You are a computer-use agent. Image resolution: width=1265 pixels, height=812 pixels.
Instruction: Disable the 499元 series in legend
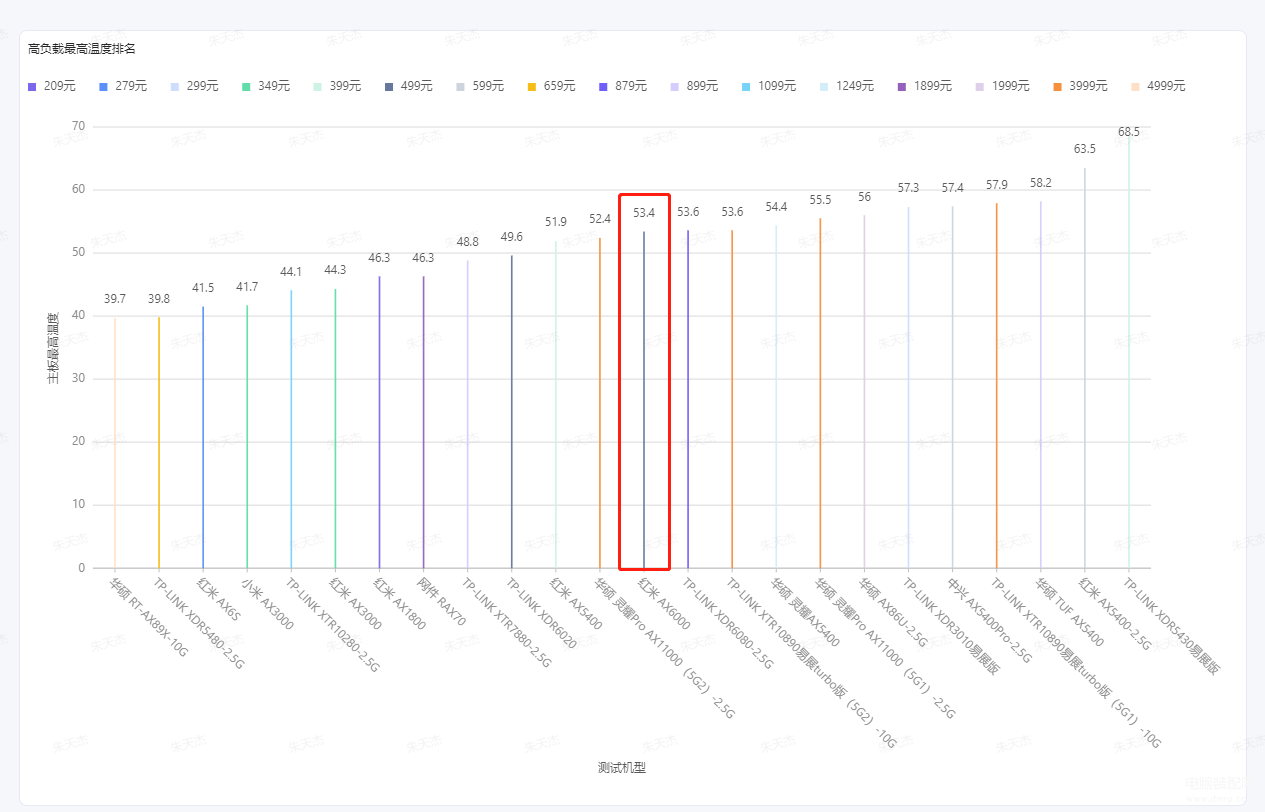click(x=409, y=86)
